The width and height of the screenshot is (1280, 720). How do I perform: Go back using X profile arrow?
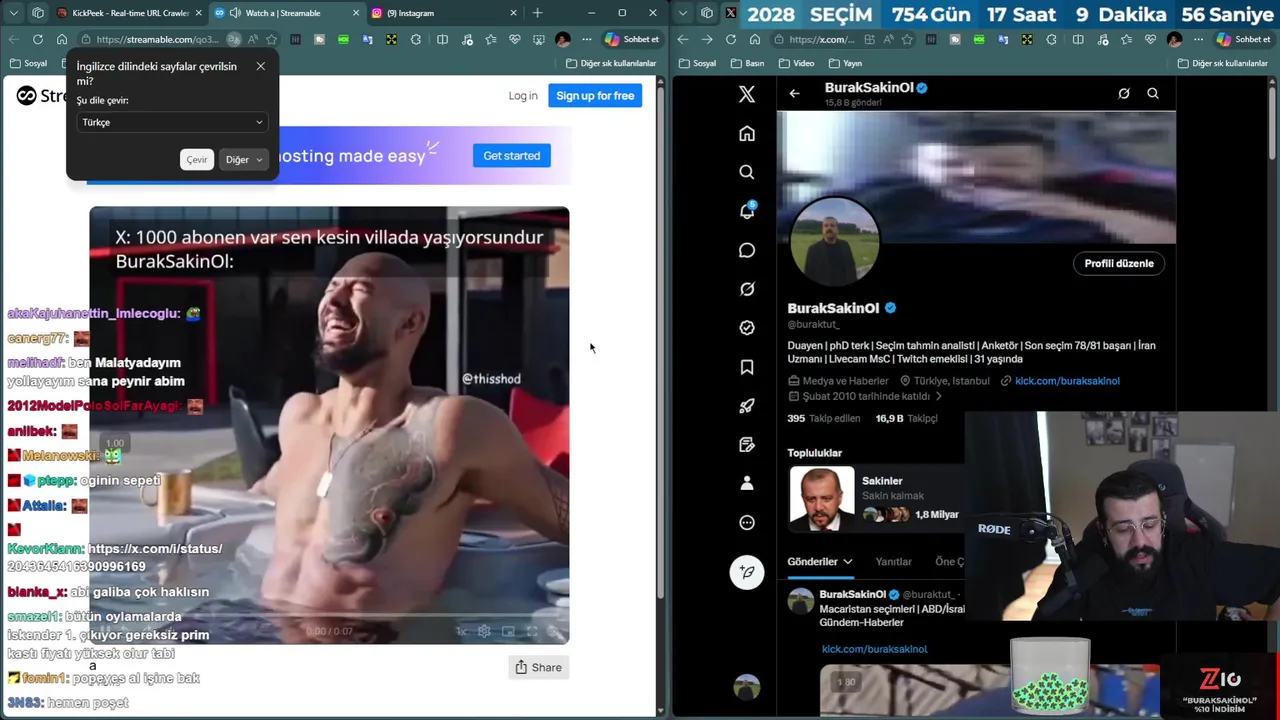coord(794,94)
